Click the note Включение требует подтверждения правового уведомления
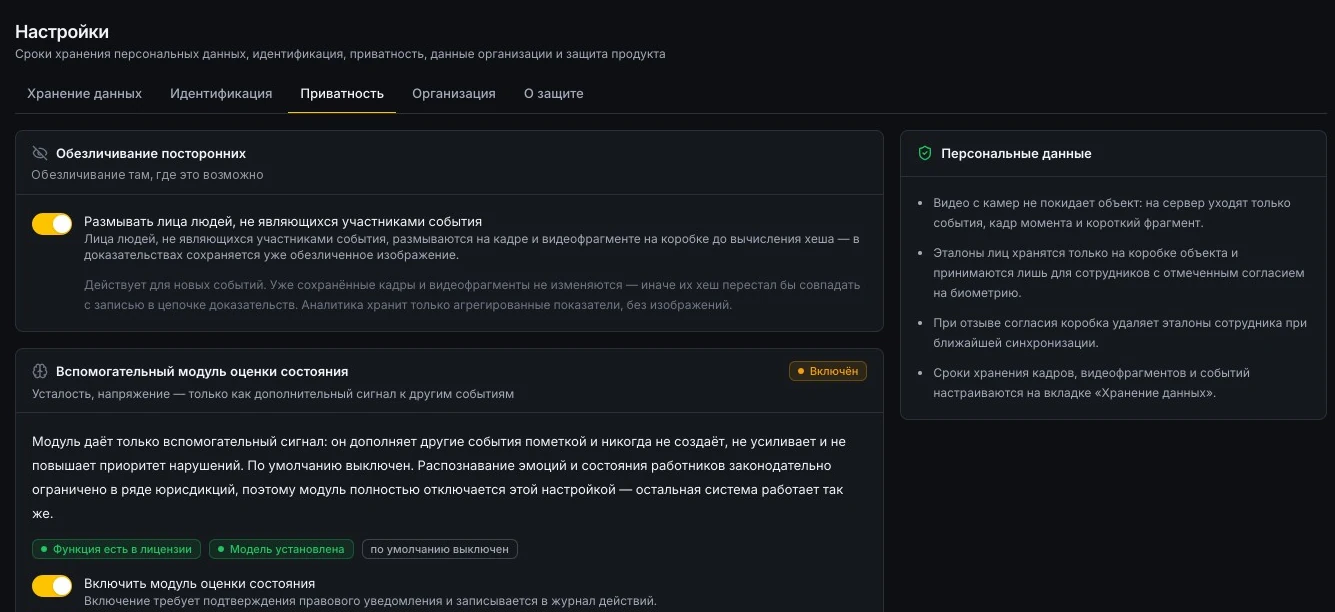 click(370, 601)
